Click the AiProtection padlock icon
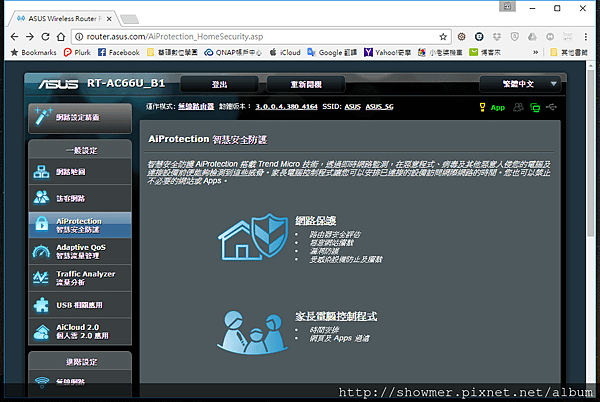The width and height of the screenshot is (600, 402). [42, 224]
